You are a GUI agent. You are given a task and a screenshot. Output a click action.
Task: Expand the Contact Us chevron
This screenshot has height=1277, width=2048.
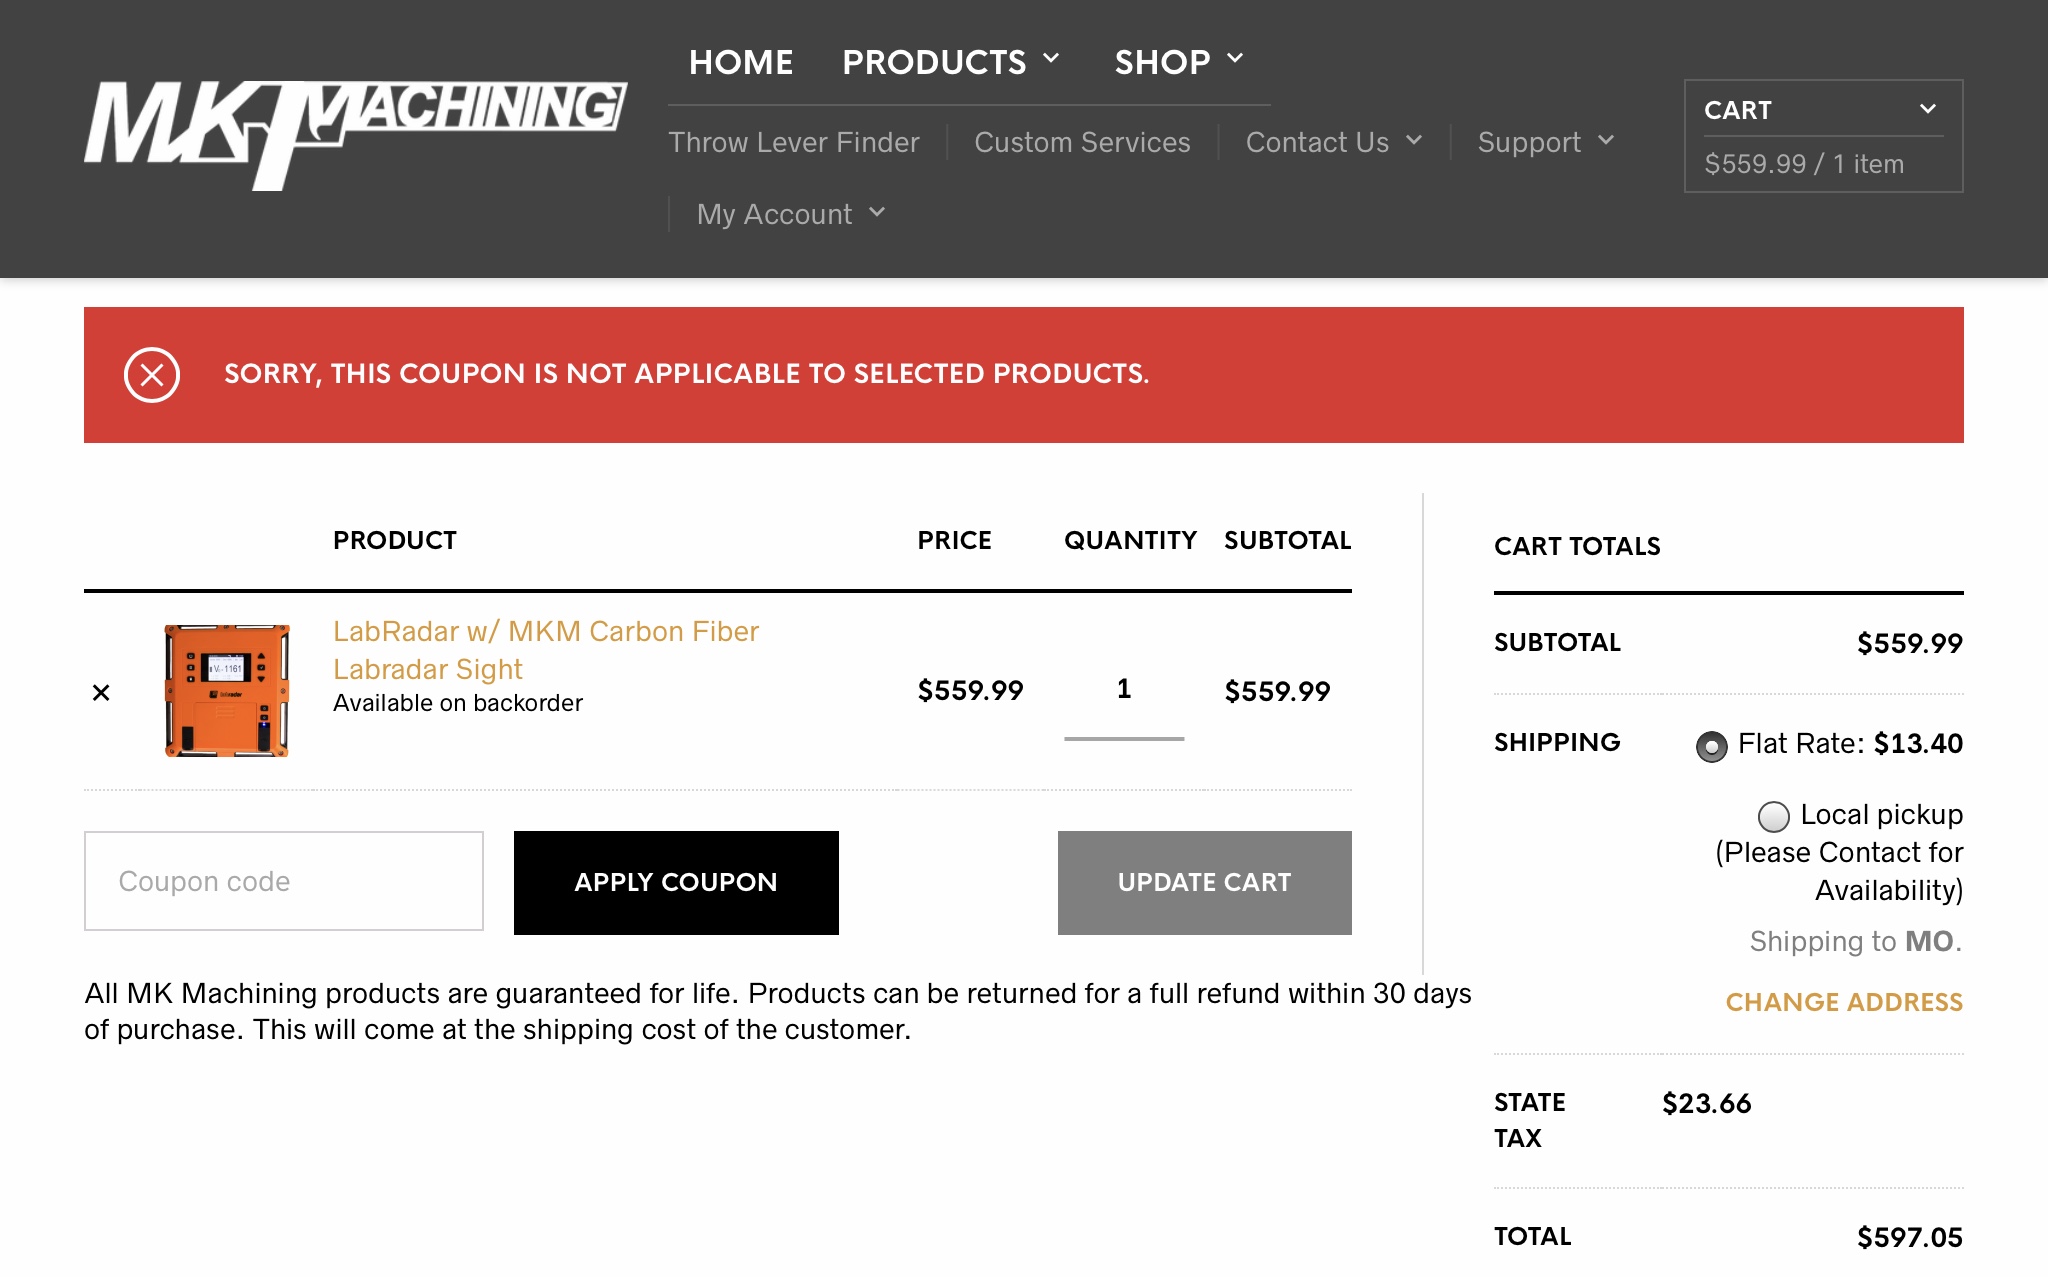pos(1414,141)
